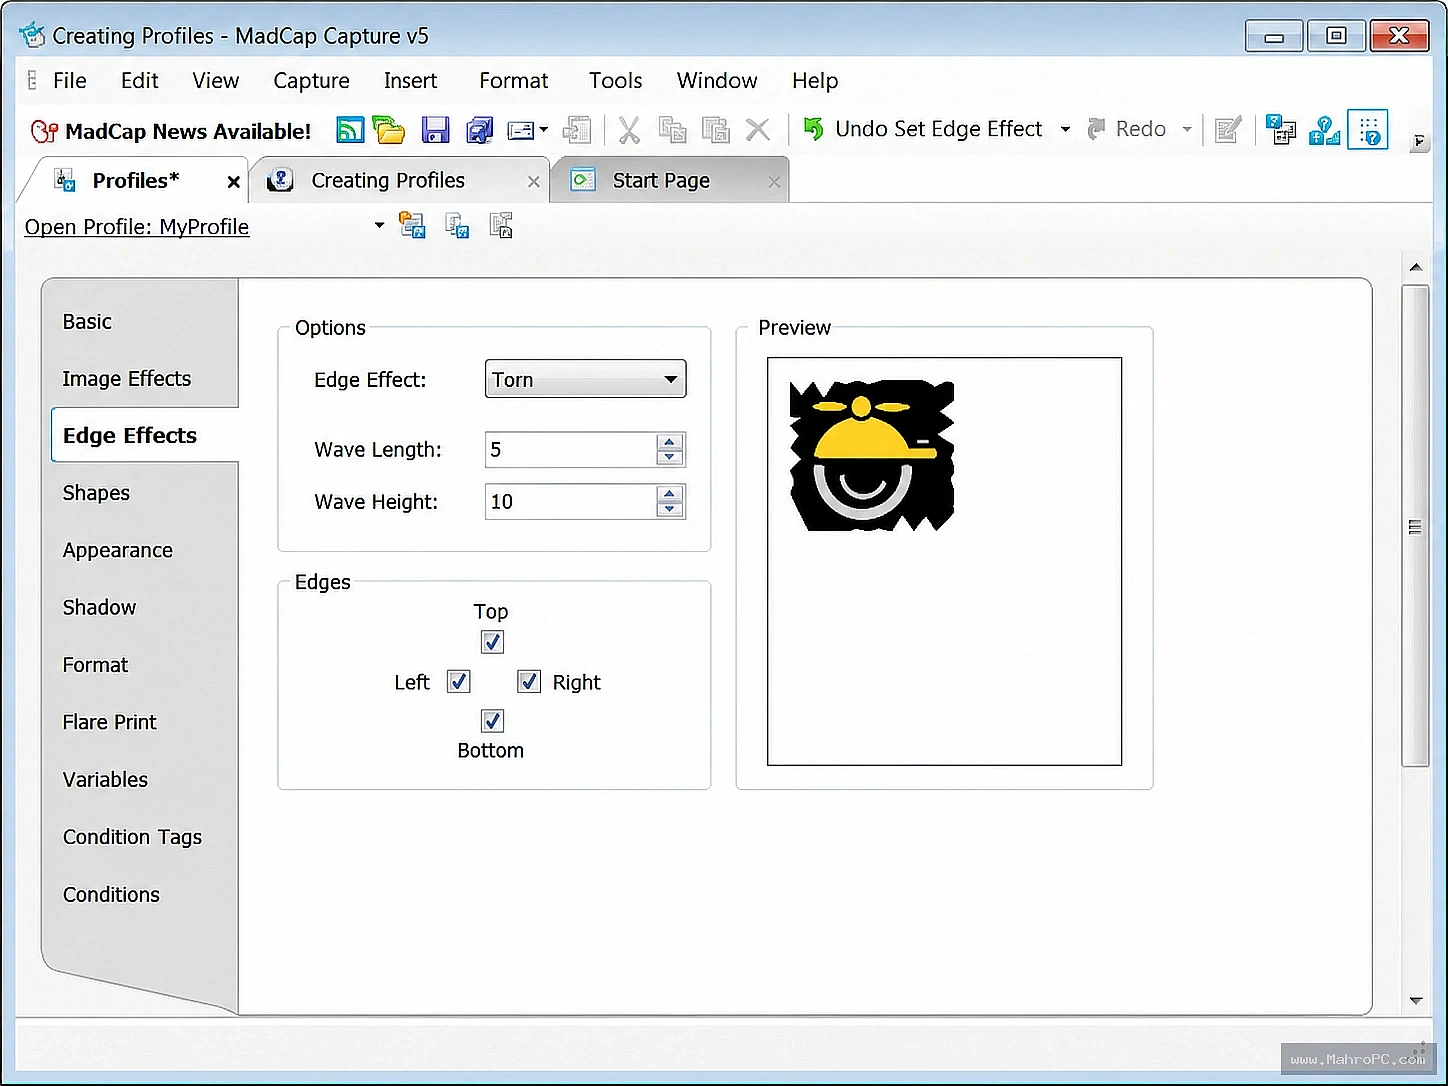Select the Variables side tab
Screen dimensions: 1448x1086
click(105, 780)
